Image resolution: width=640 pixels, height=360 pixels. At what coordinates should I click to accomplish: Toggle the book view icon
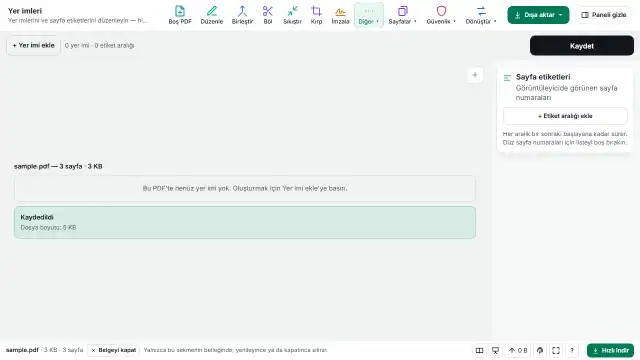480,350
